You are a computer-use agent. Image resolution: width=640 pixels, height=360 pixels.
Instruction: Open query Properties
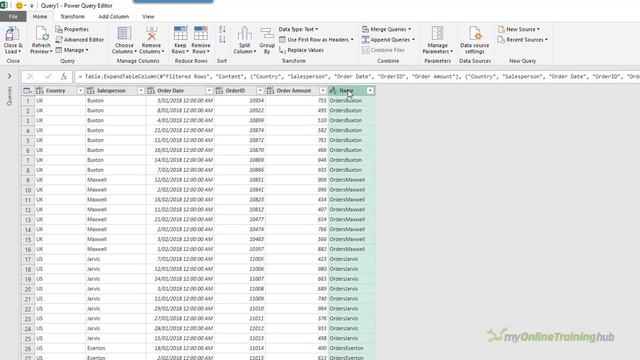click(72, 29)
